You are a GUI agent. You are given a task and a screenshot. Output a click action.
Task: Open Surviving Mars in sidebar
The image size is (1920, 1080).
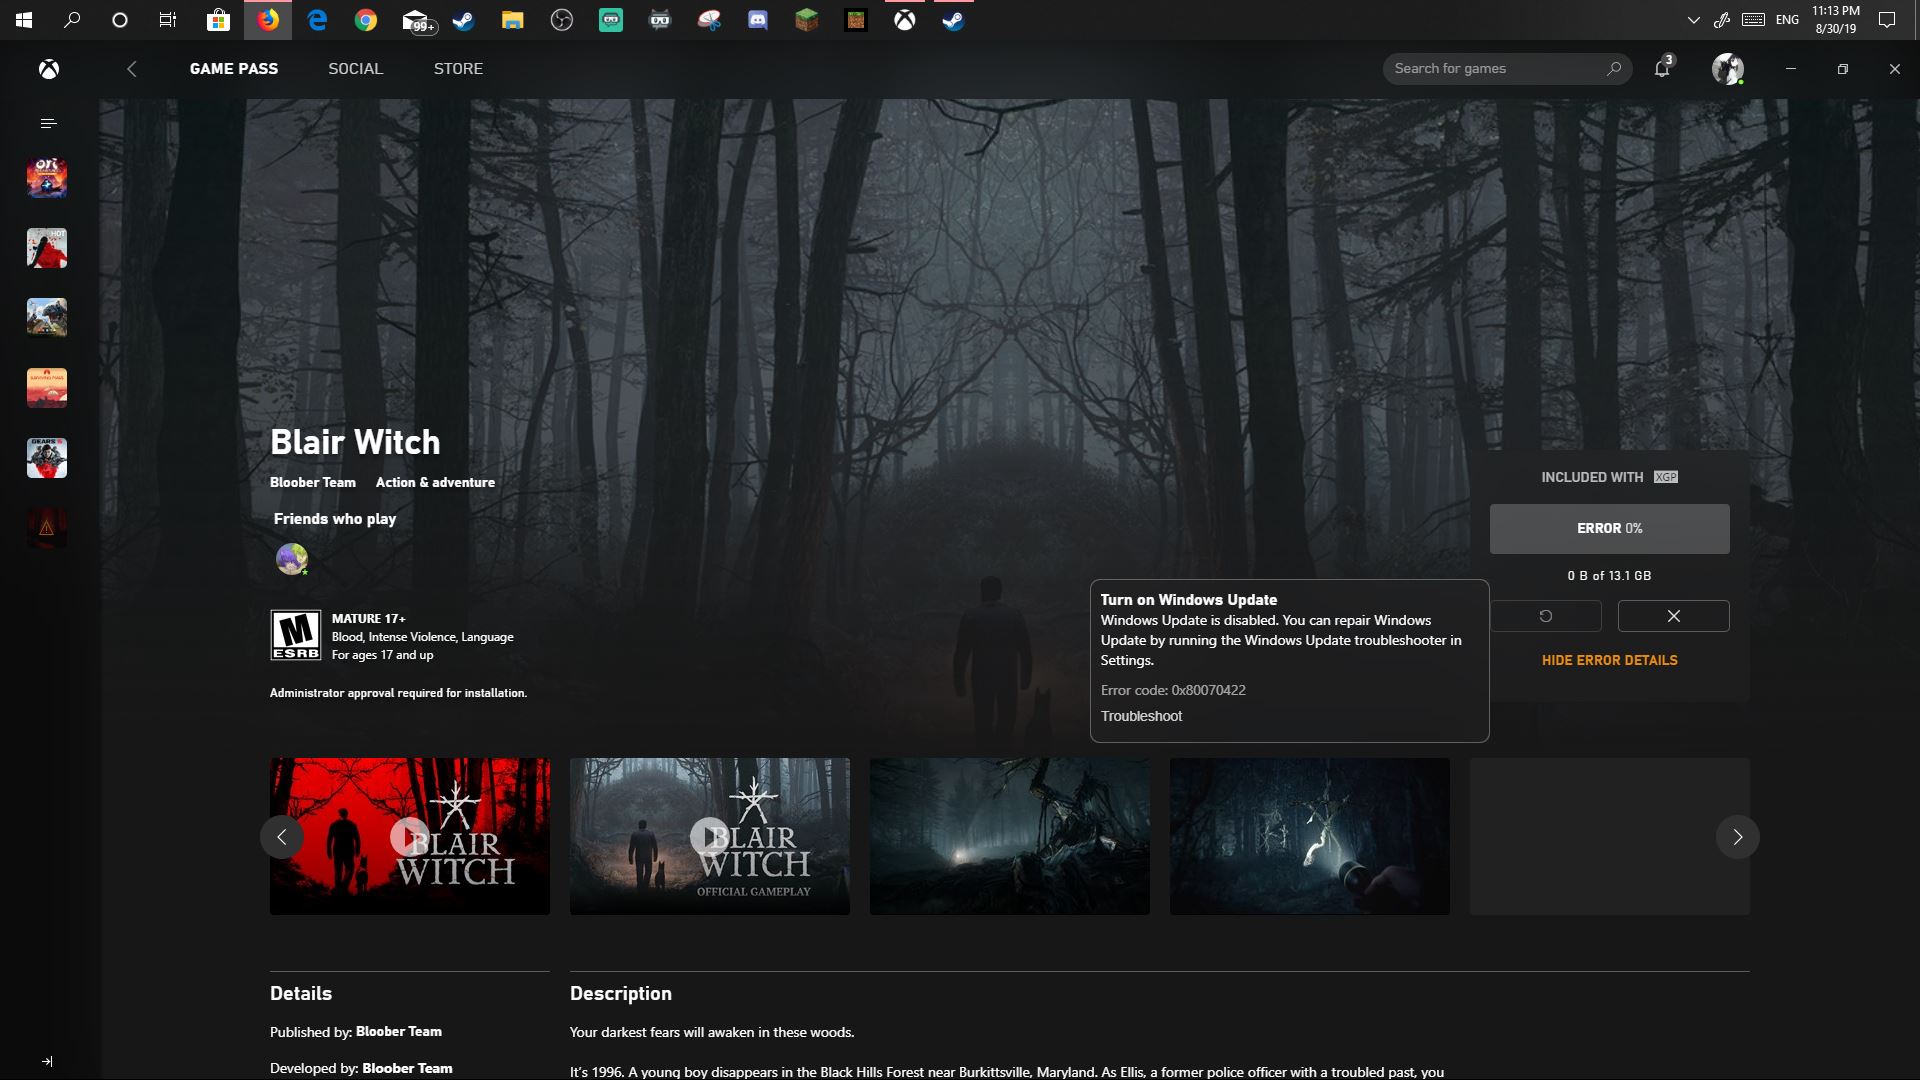point(47,388)
